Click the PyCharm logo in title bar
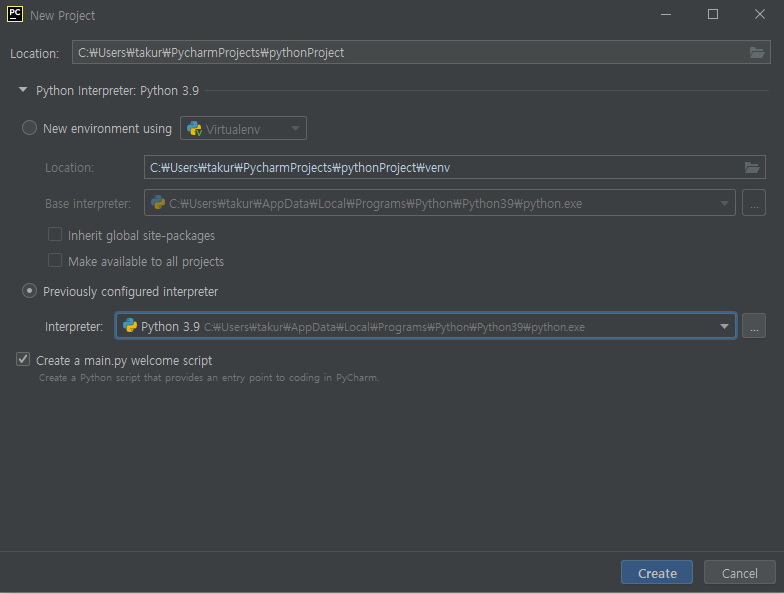Image resolution: width=784 pixels, height=594 pixels. [x=15, y=14]
